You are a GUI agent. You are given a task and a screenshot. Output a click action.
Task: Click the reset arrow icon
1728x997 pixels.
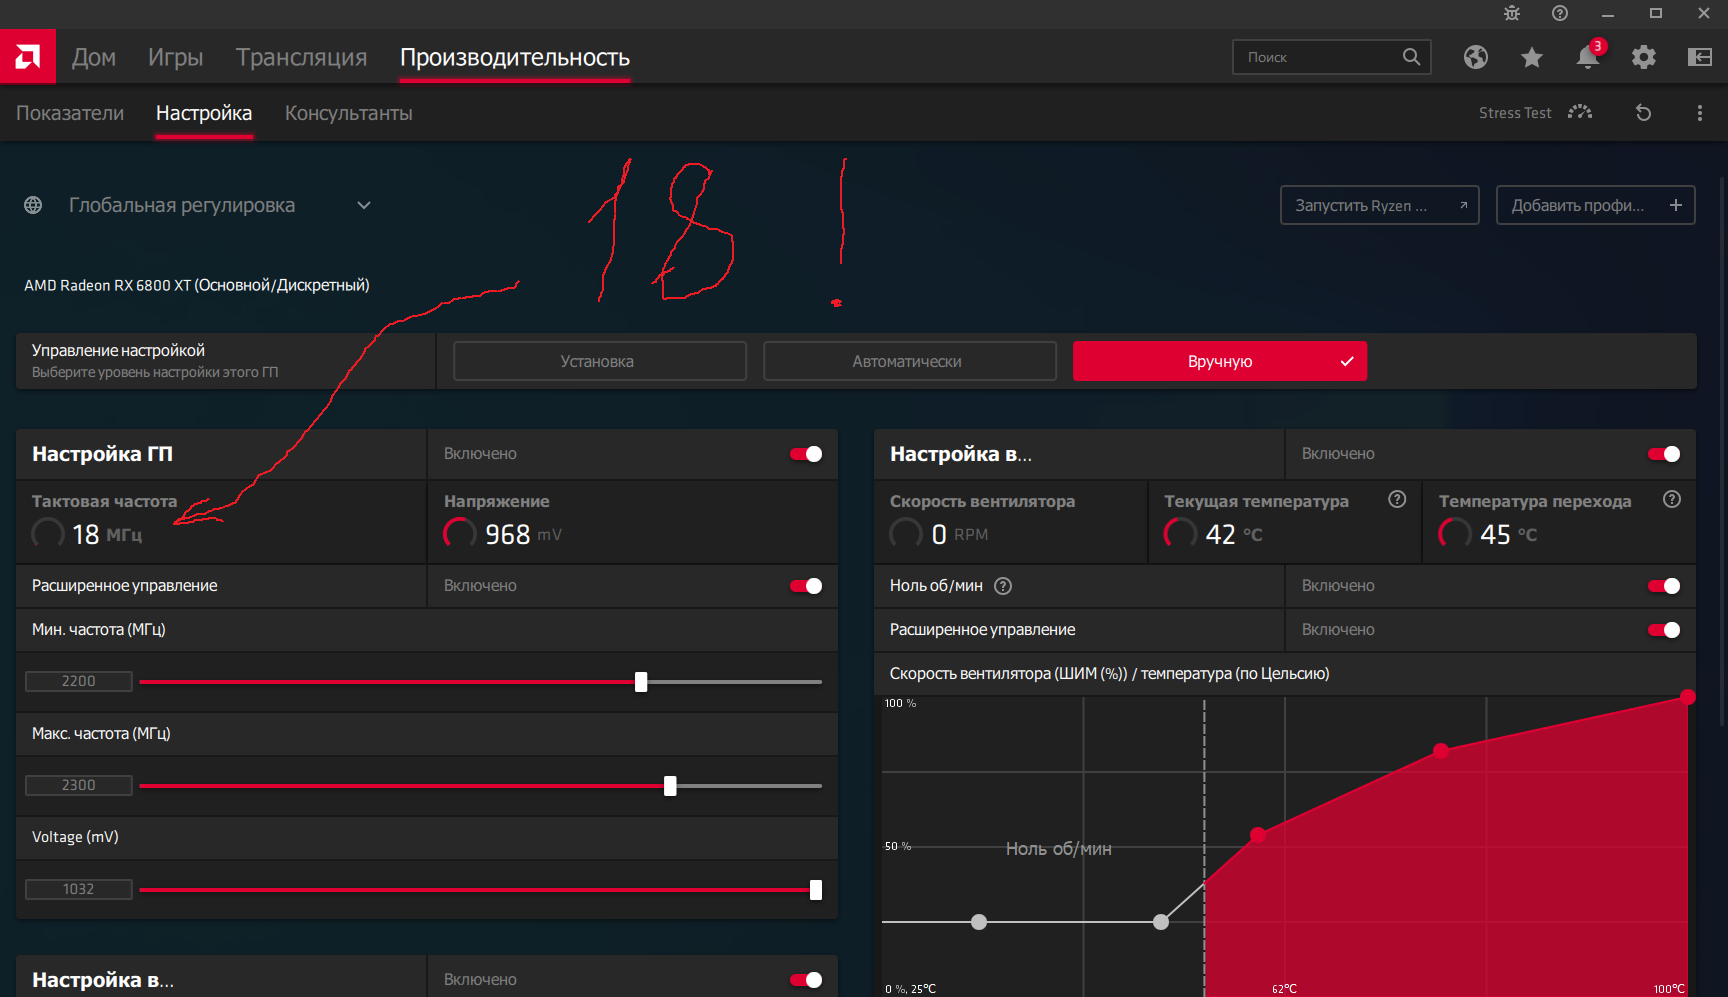pyautogui.click(x=1643, y=113)
